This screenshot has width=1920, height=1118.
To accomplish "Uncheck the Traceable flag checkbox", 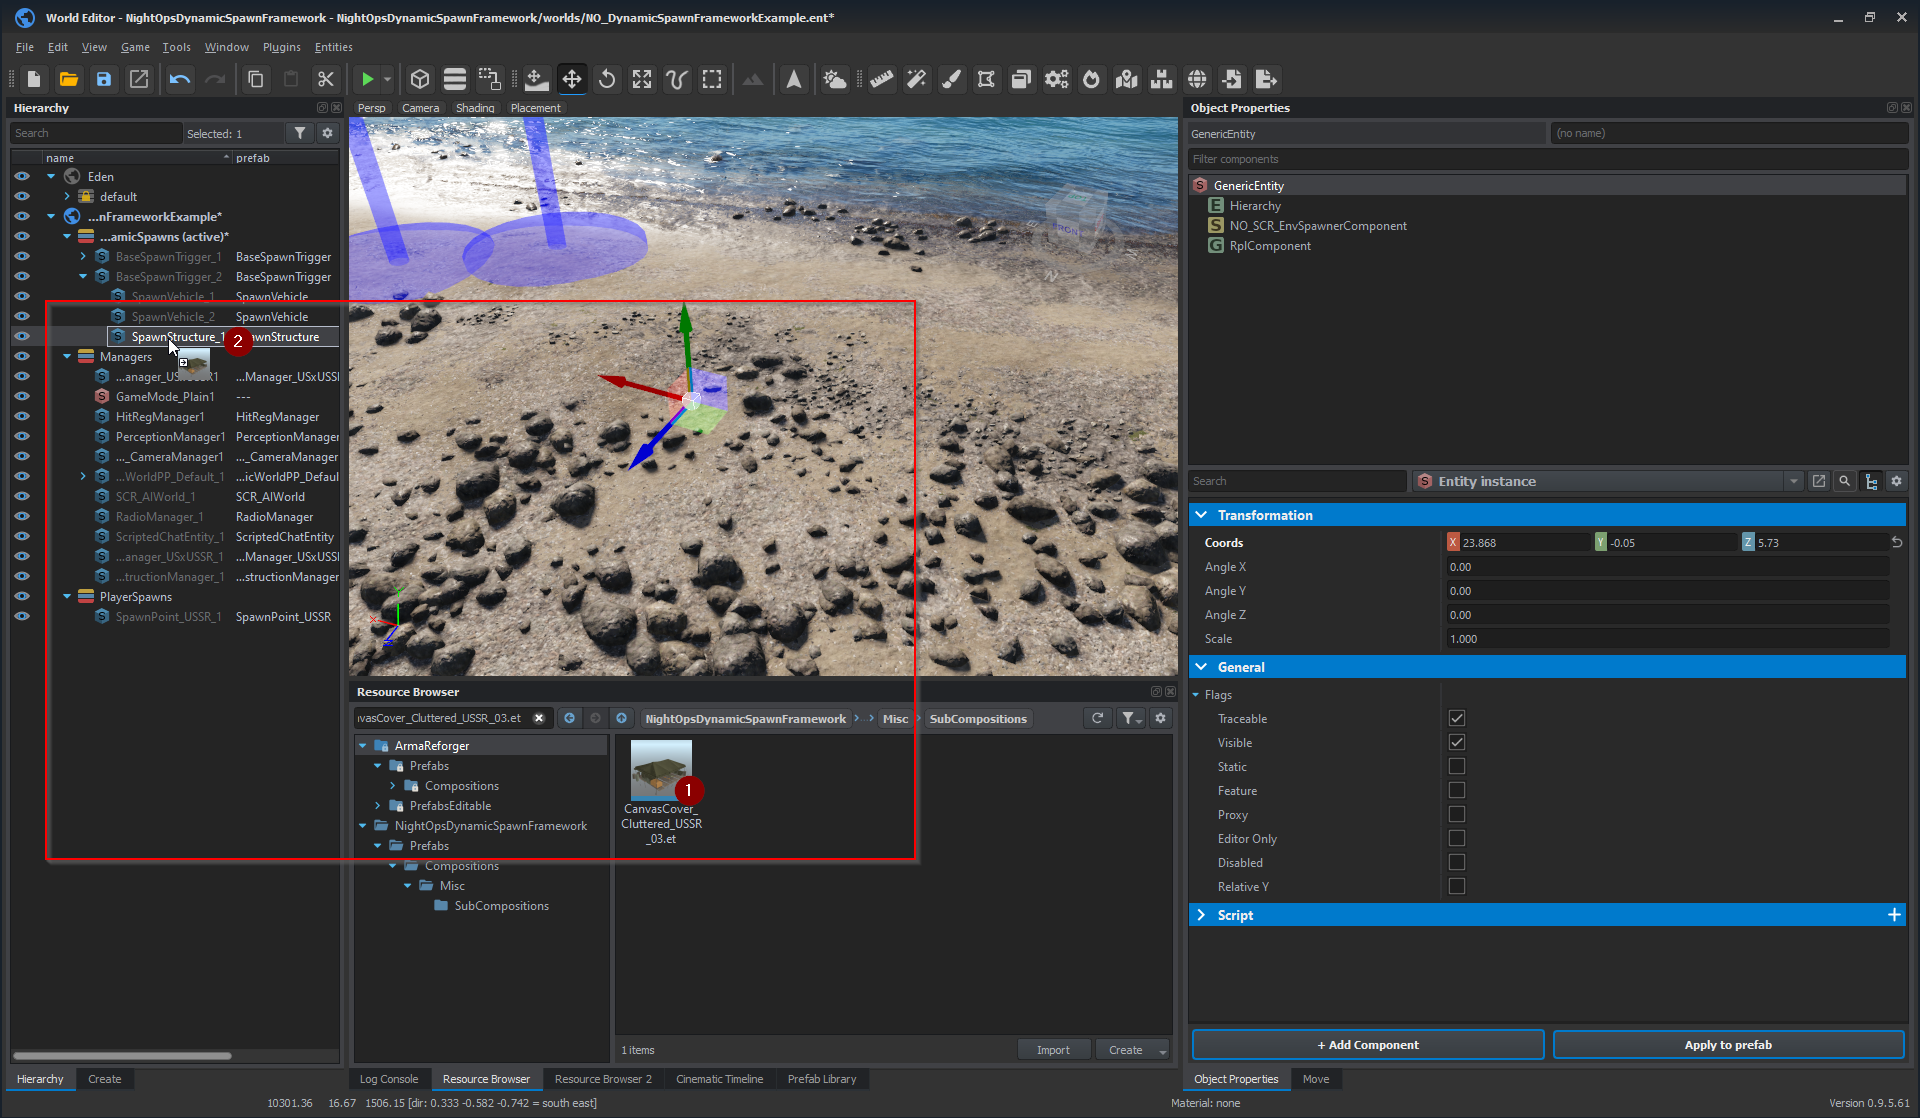I will (1457, 719).
